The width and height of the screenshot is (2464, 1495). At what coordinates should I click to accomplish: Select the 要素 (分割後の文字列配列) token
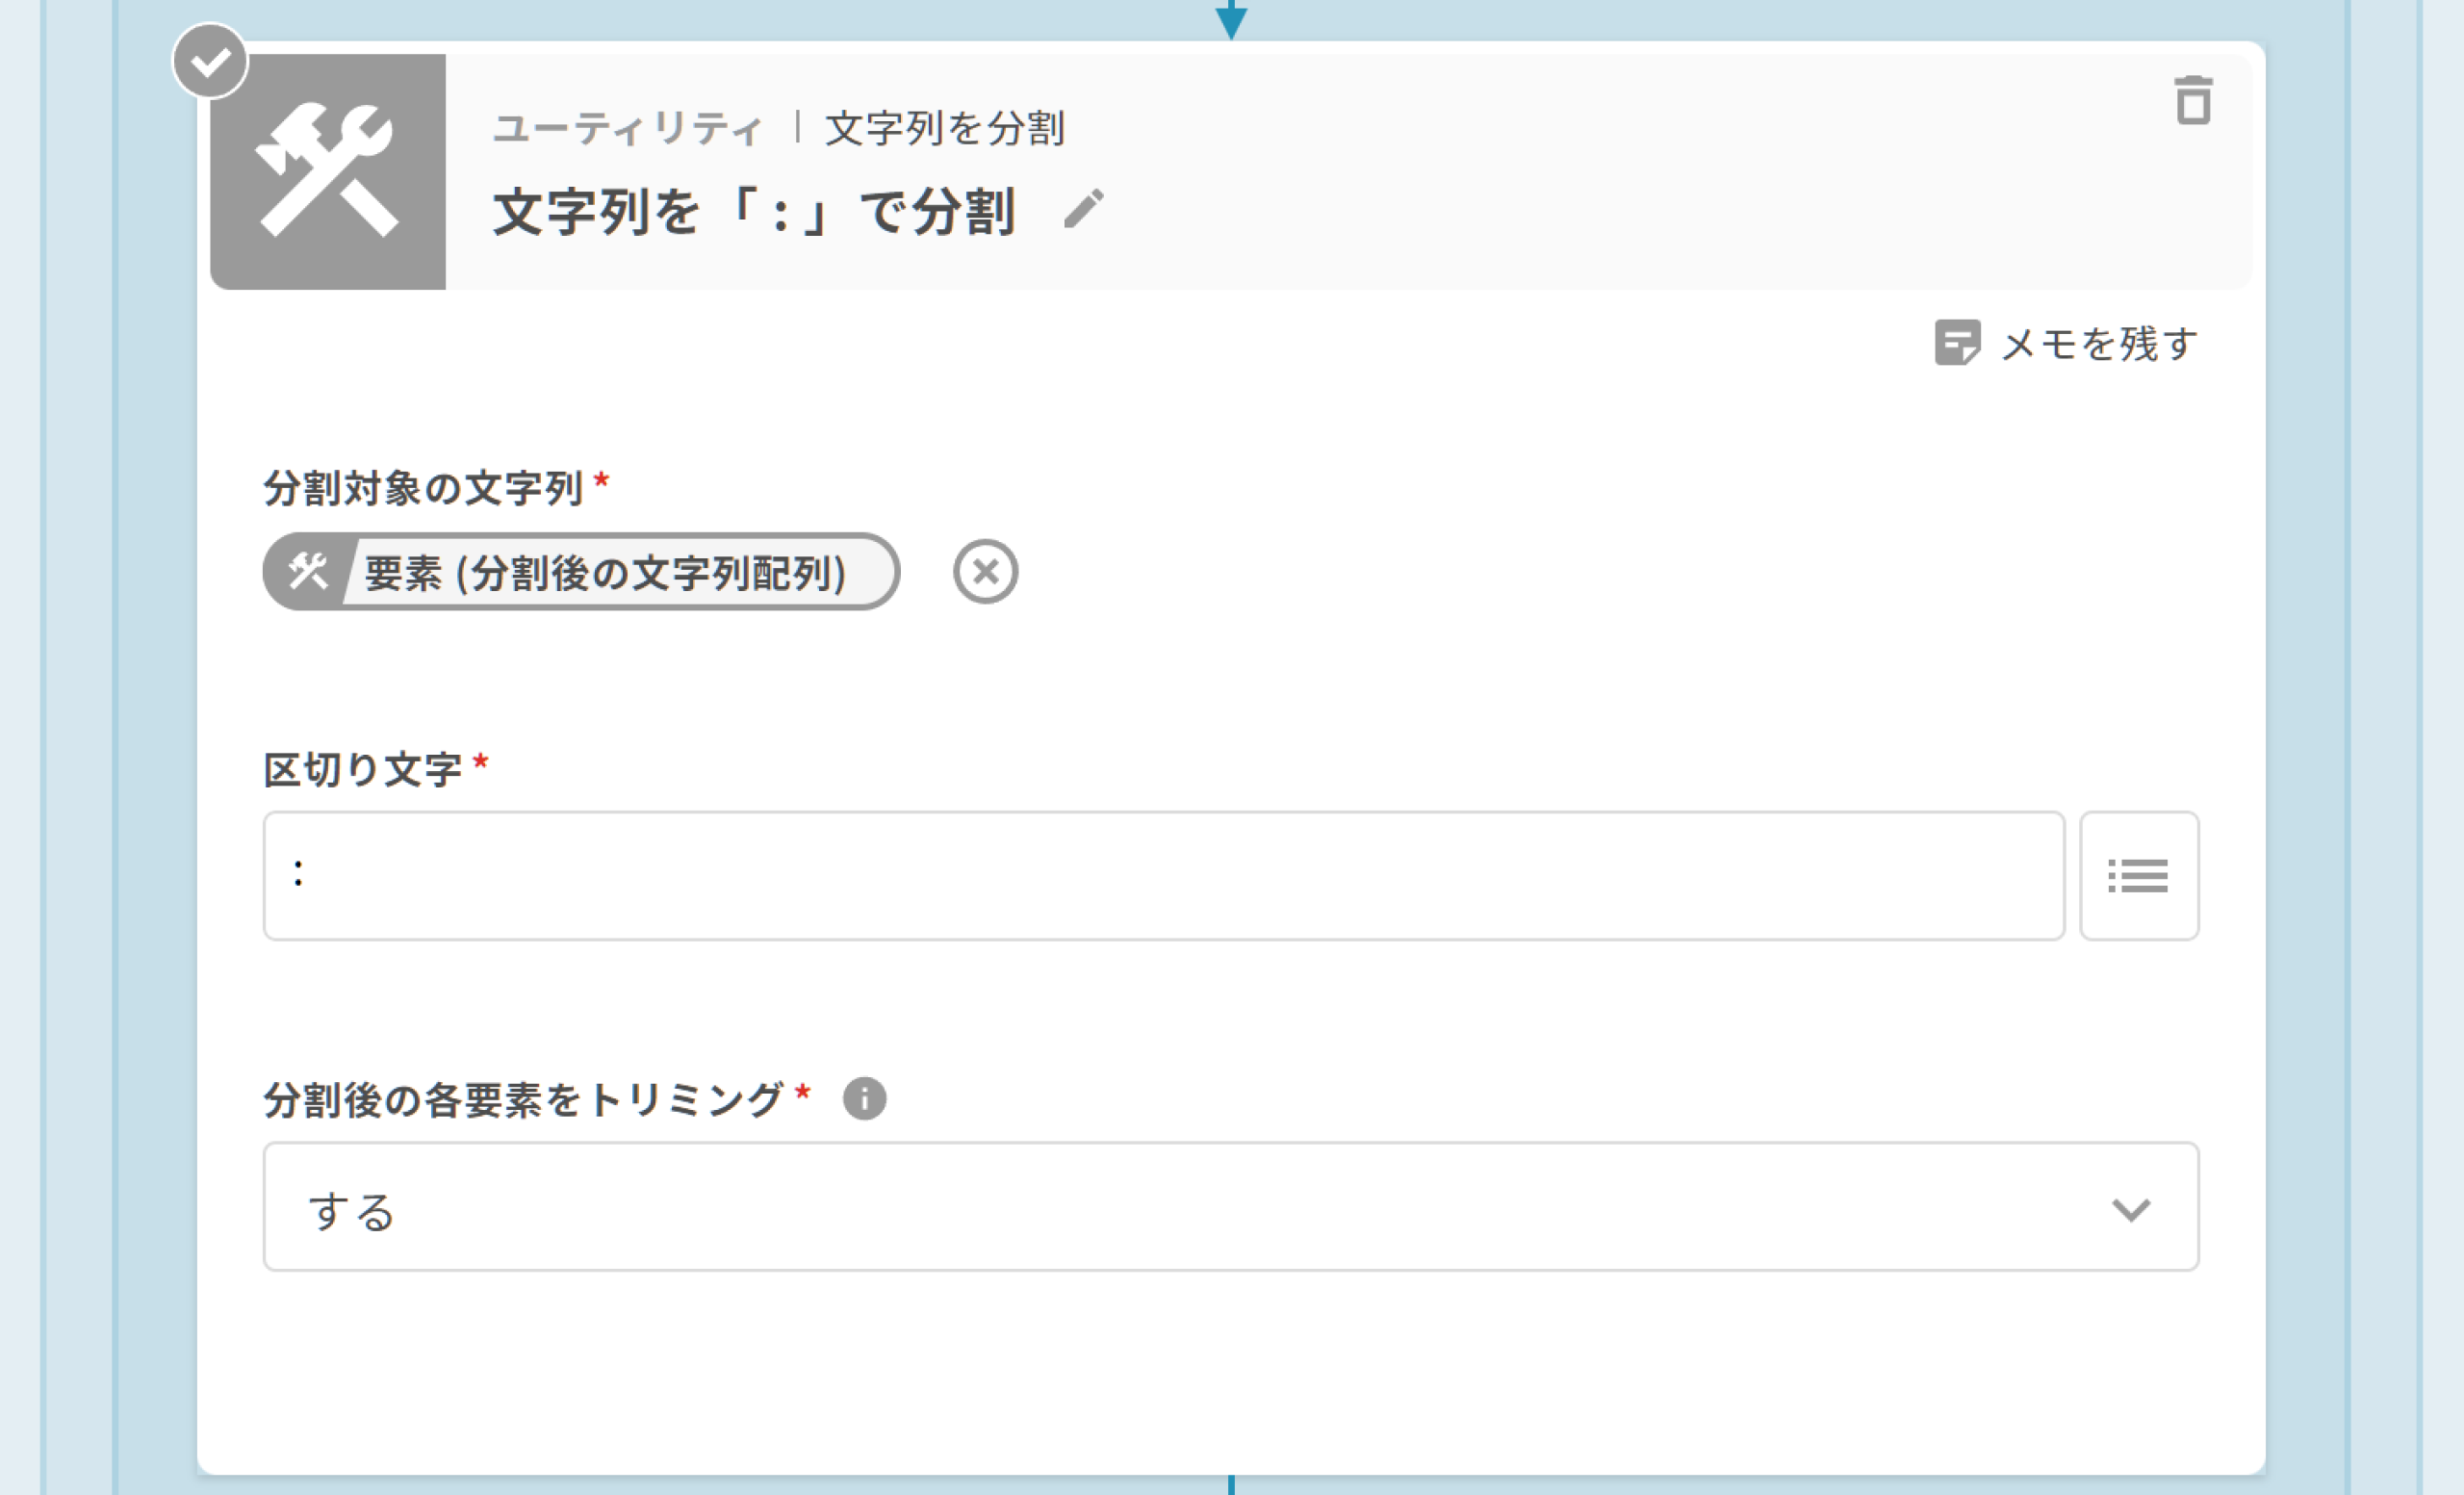pos(605,573)
